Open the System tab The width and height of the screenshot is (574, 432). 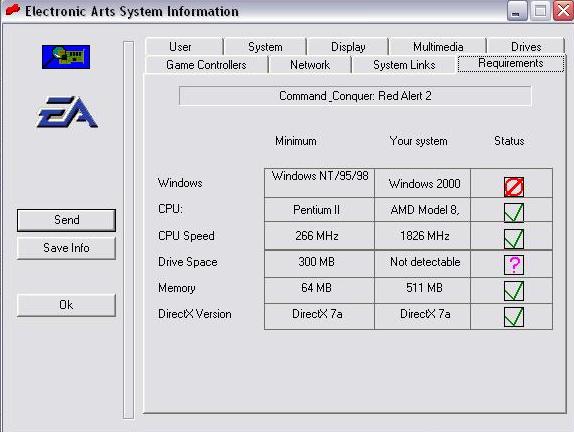click(265, 47)
